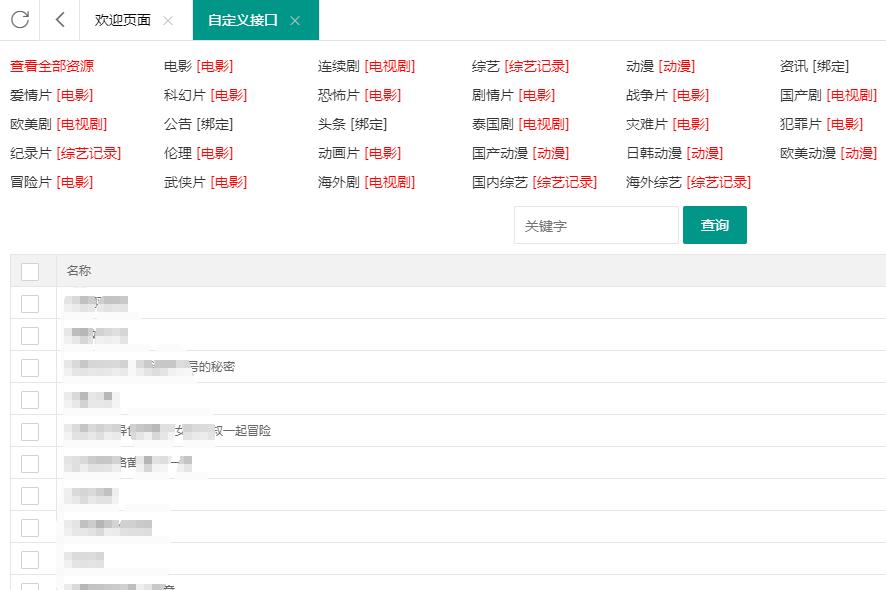Viewport: 886px width, 590px height.
Task: Switch to the 欢迎页面 tab
Action: [x=122, y=20]
